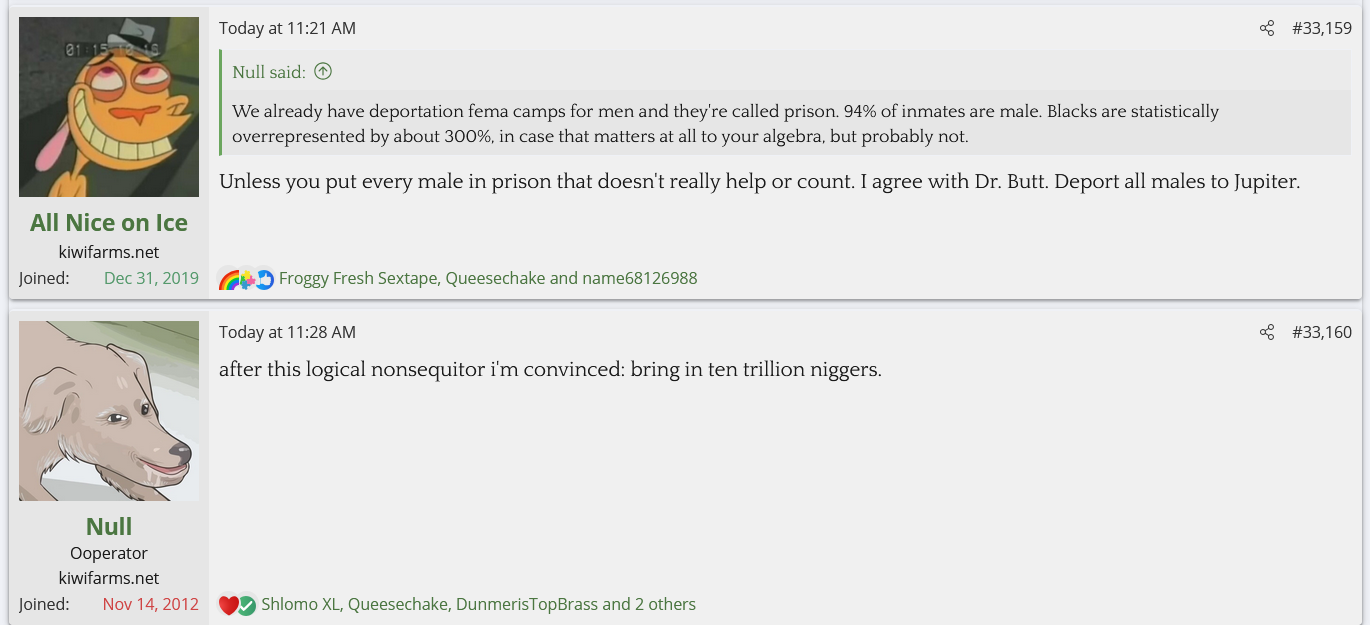The height and width of the screenshot is (625, 1370).
Task: Open the Null dog avatar image
Action: [109, 410]
